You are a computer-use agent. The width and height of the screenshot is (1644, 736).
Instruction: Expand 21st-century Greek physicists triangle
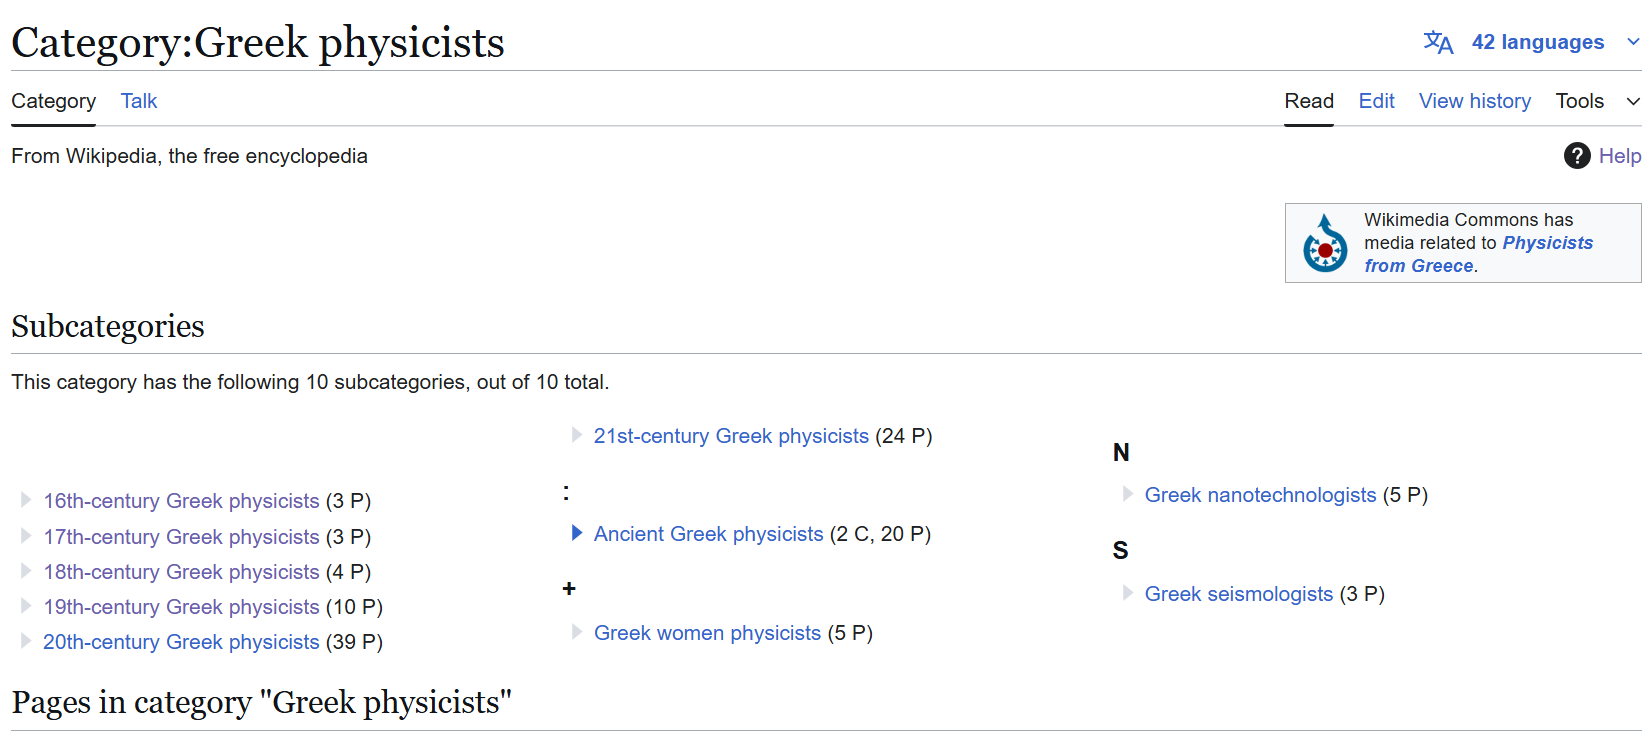[x=577, y=435]
